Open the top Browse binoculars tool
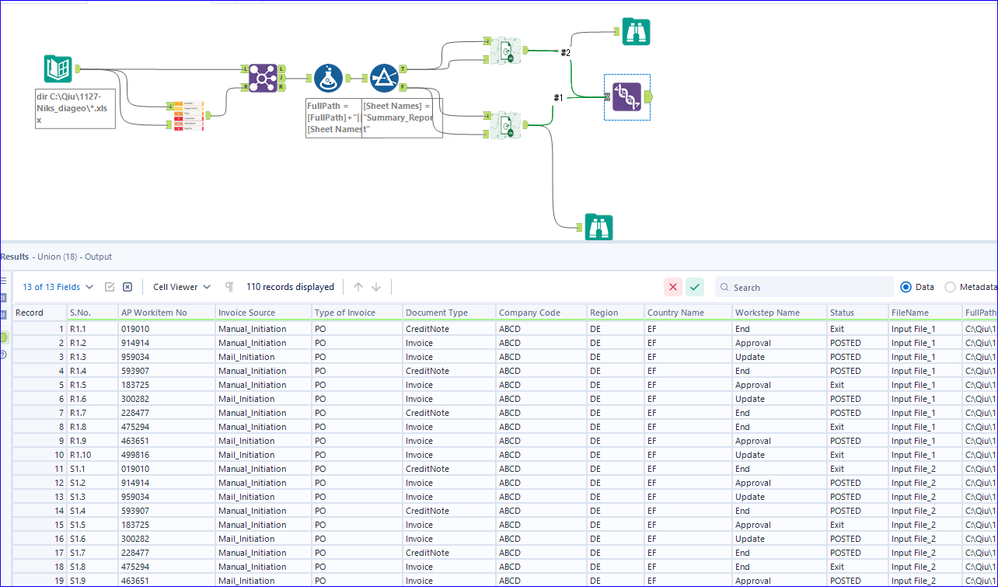Screen dimensions: 998x587 click(x=634, y=32)
